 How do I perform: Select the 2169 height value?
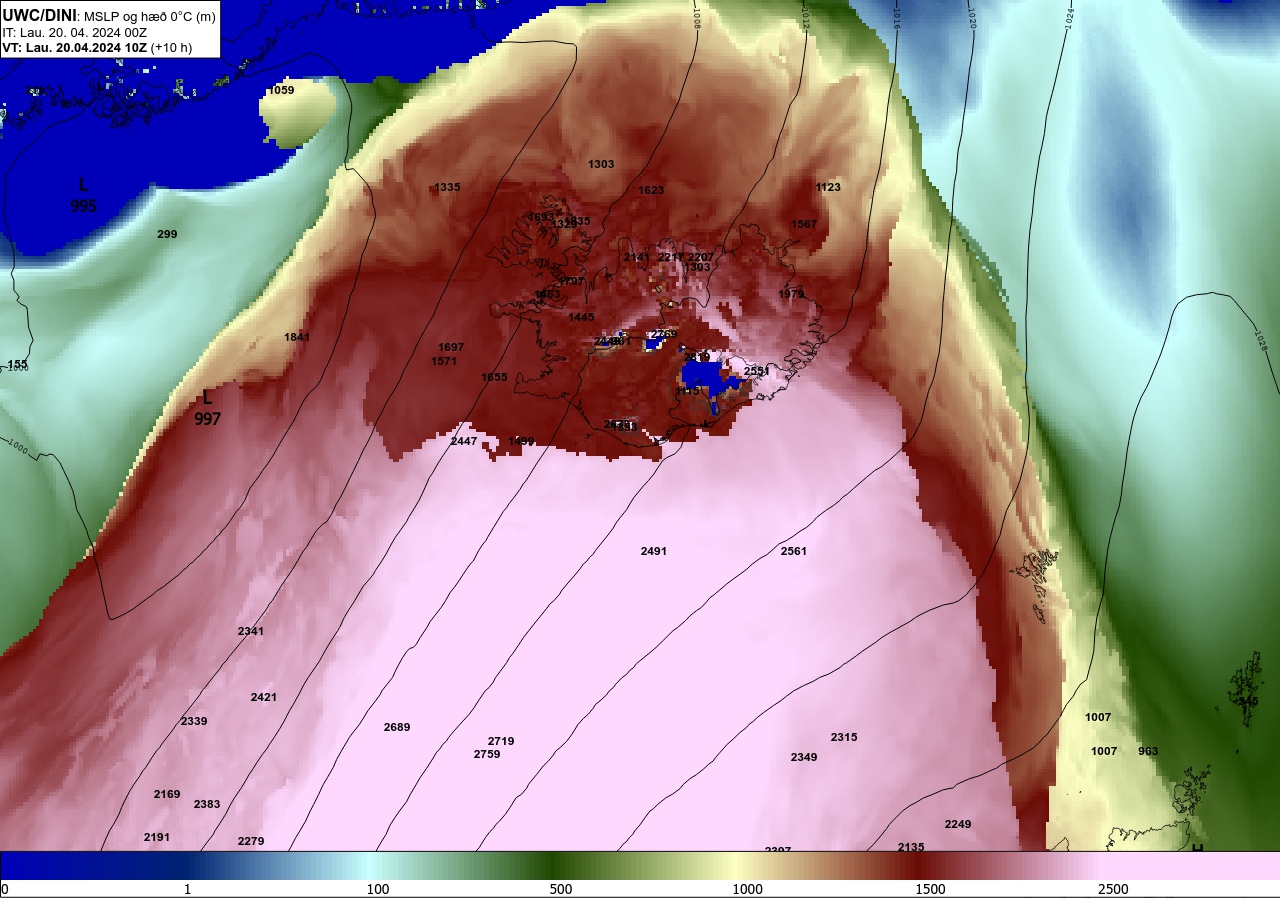click(x=167, y=794)
